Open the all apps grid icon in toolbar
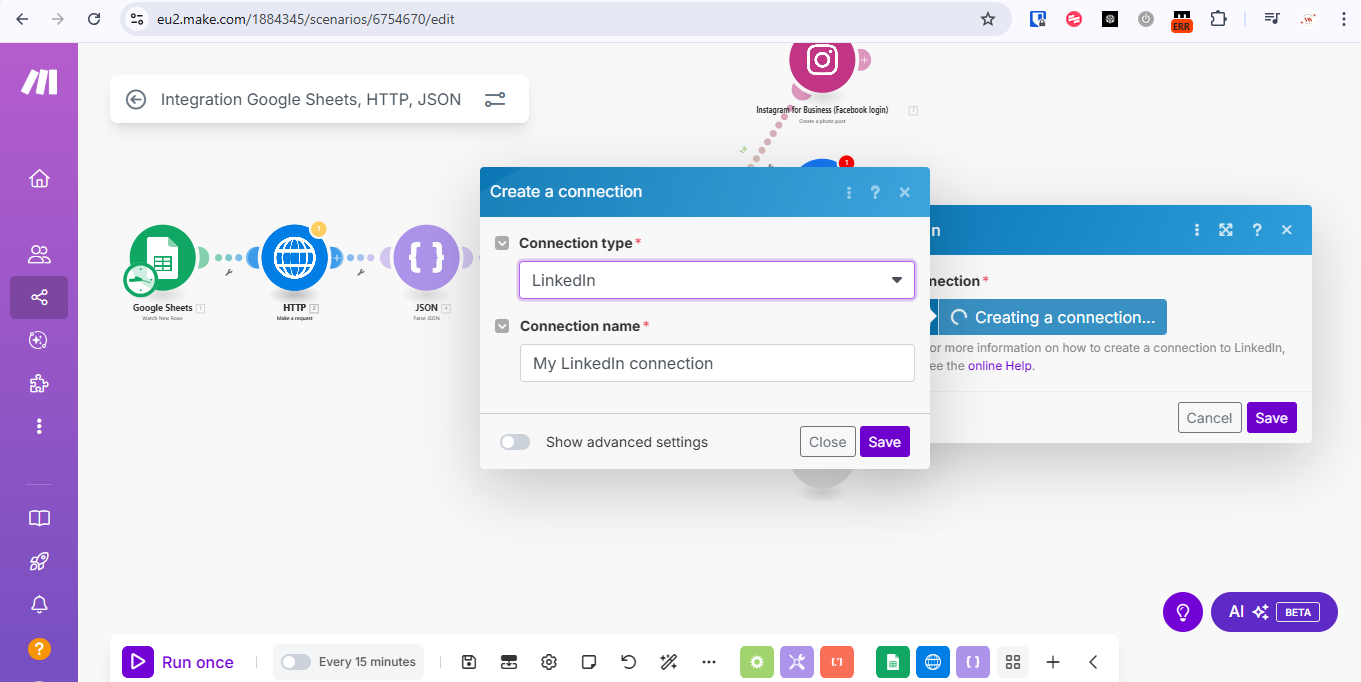 coord(1013,662)
